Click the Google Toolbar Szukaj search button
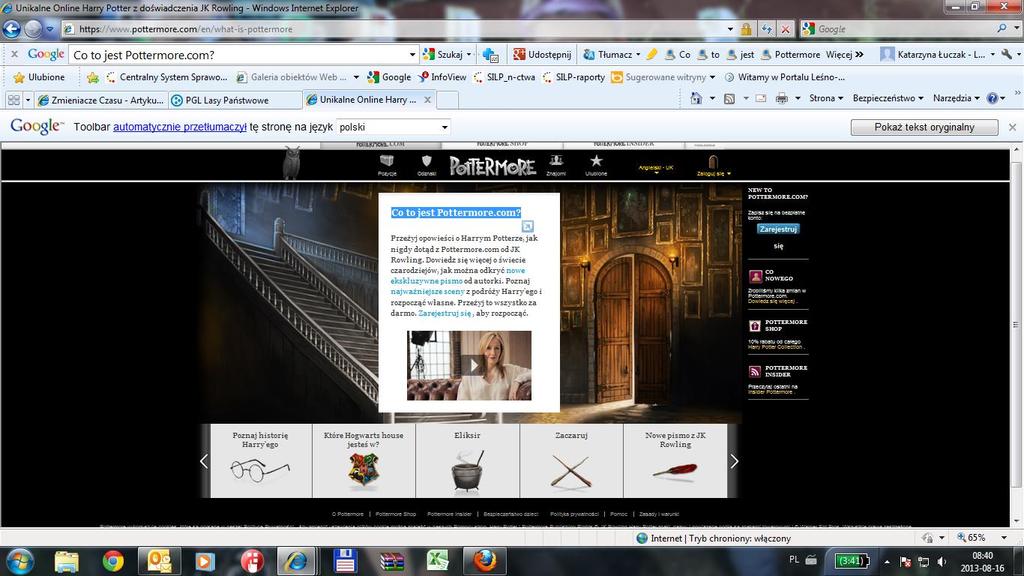Viewport: 1024px width, 576px height. (442, 54)
